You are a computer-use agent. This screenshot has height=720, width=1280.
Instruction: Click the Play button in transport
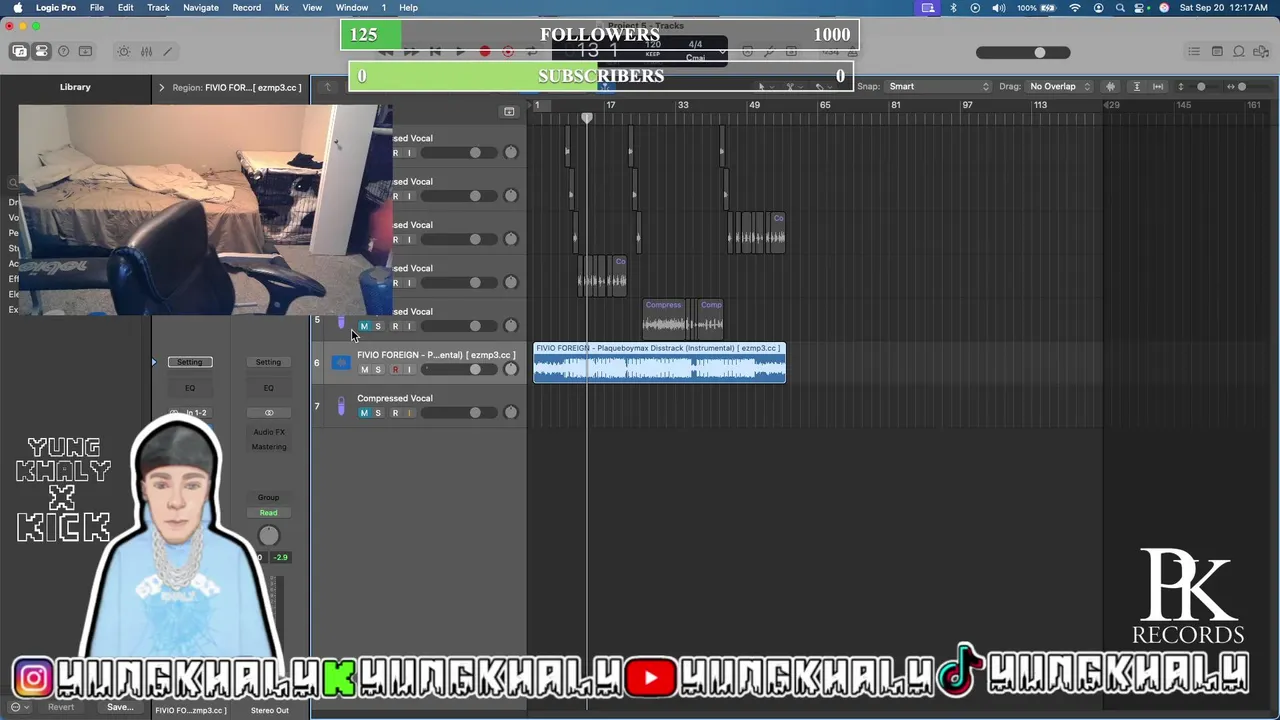point(460,51)
